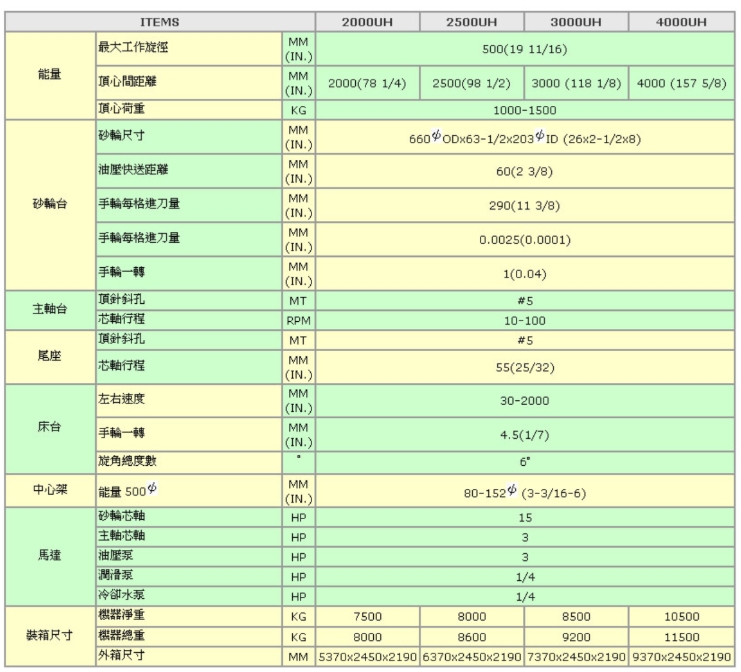This screenshot has height=672, width=741.
Task: Click the gross weight 9200
Action: coord(576,638)
